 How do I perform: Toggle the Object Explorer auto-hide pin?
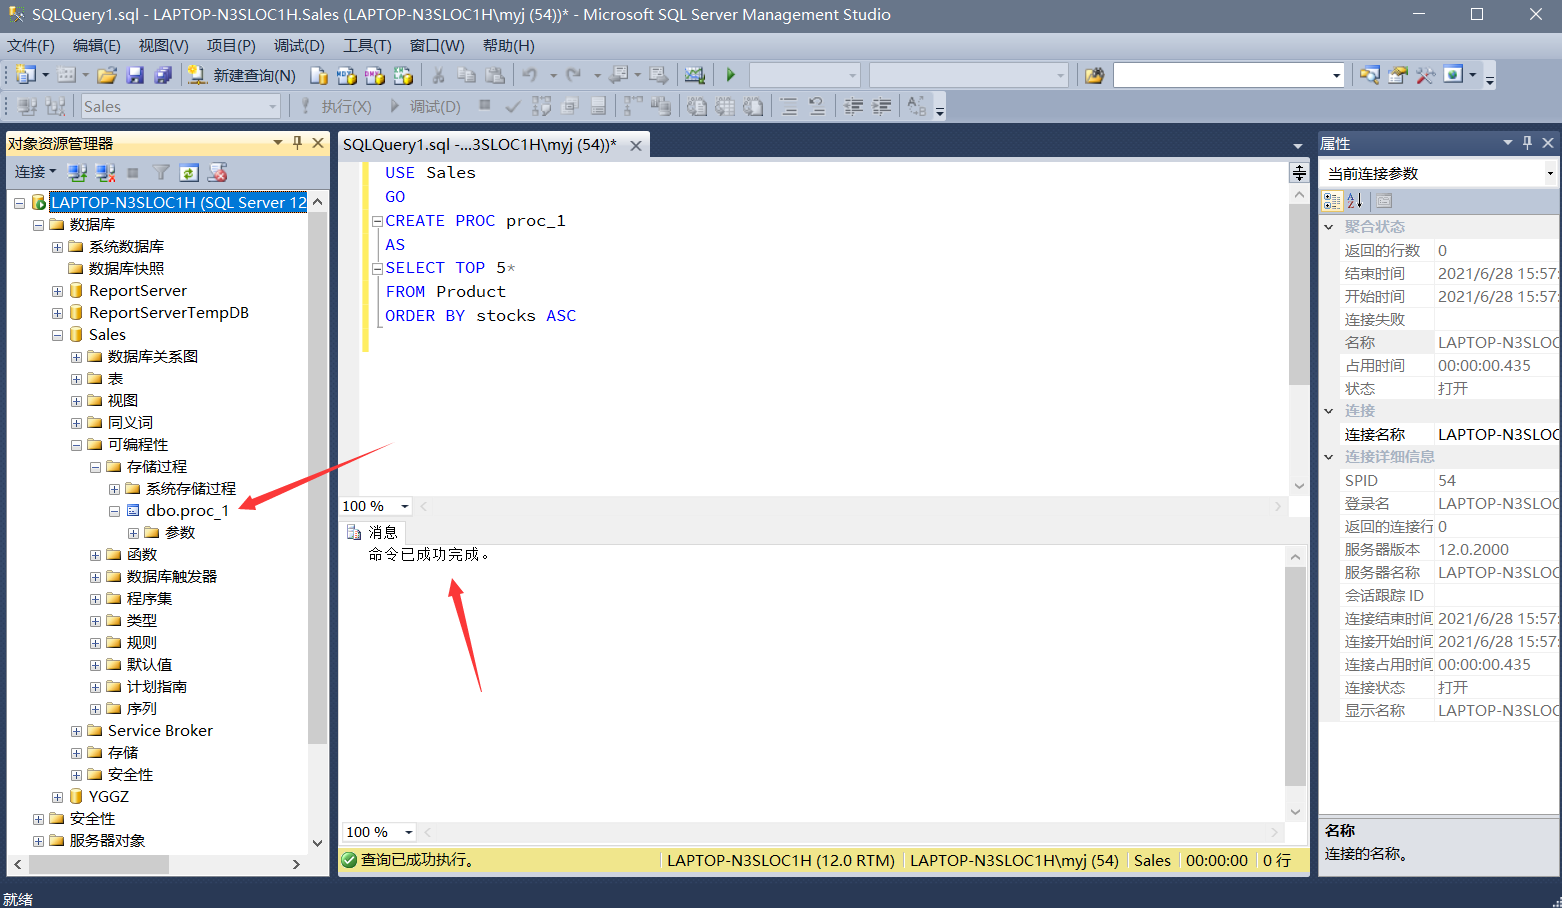click(297, 143)
